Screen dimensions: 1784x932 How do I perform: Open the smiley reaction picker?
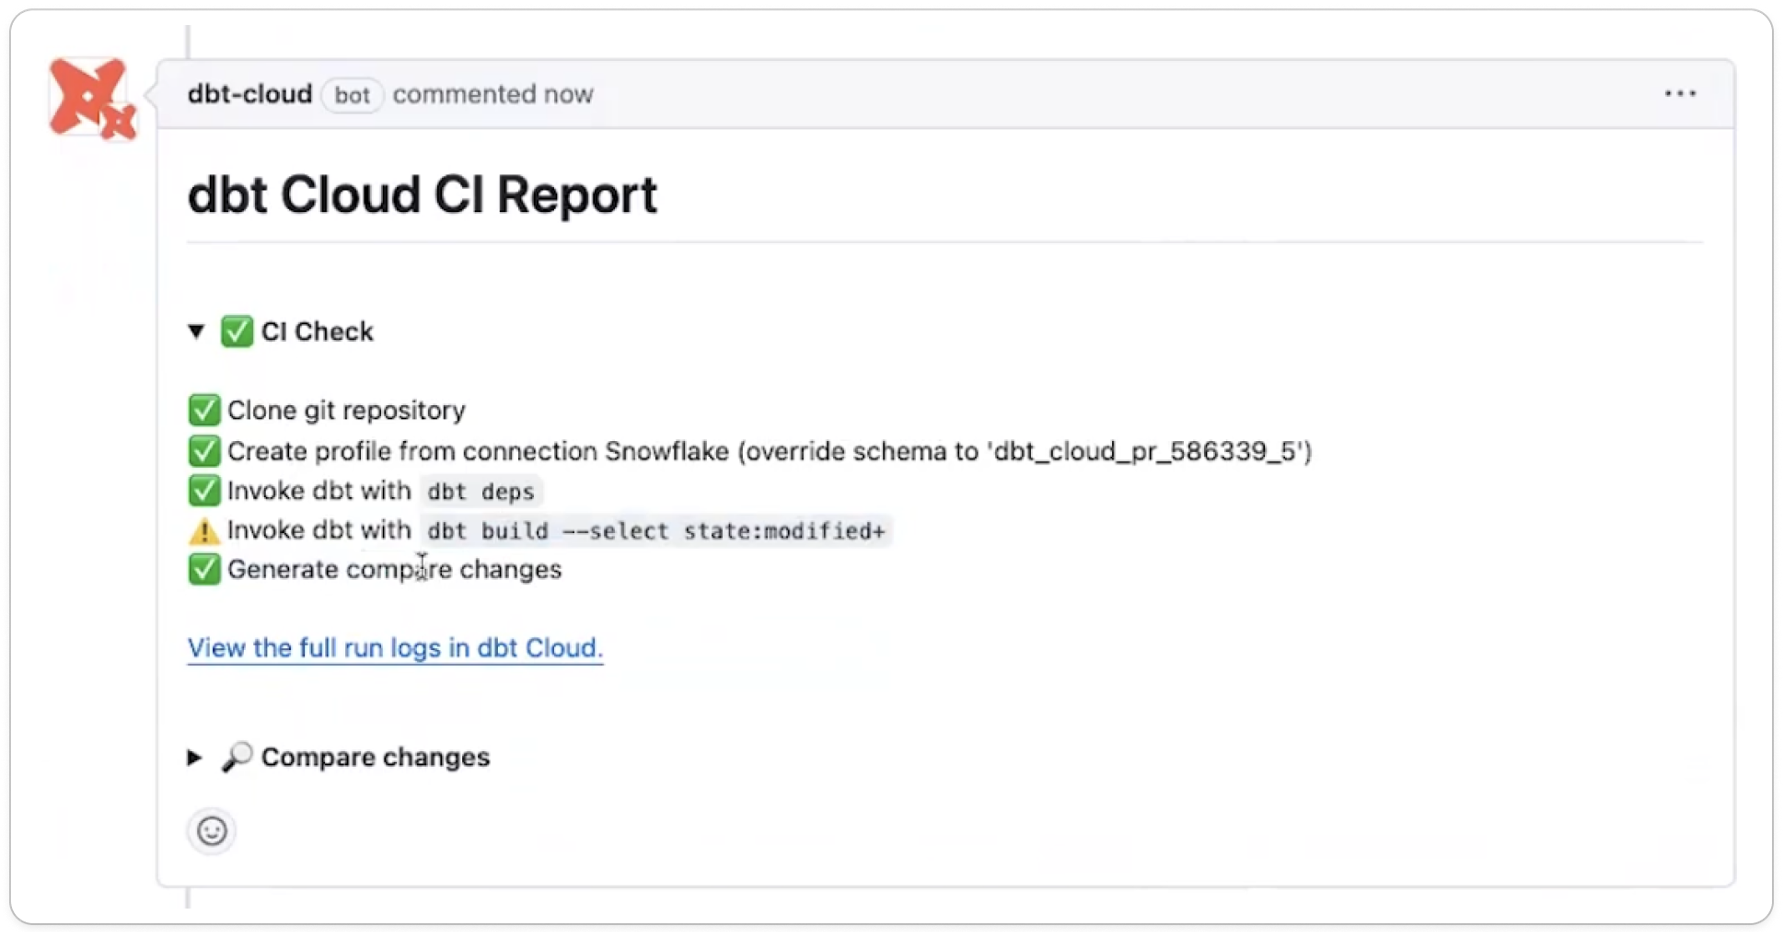[x=211, y=831]
